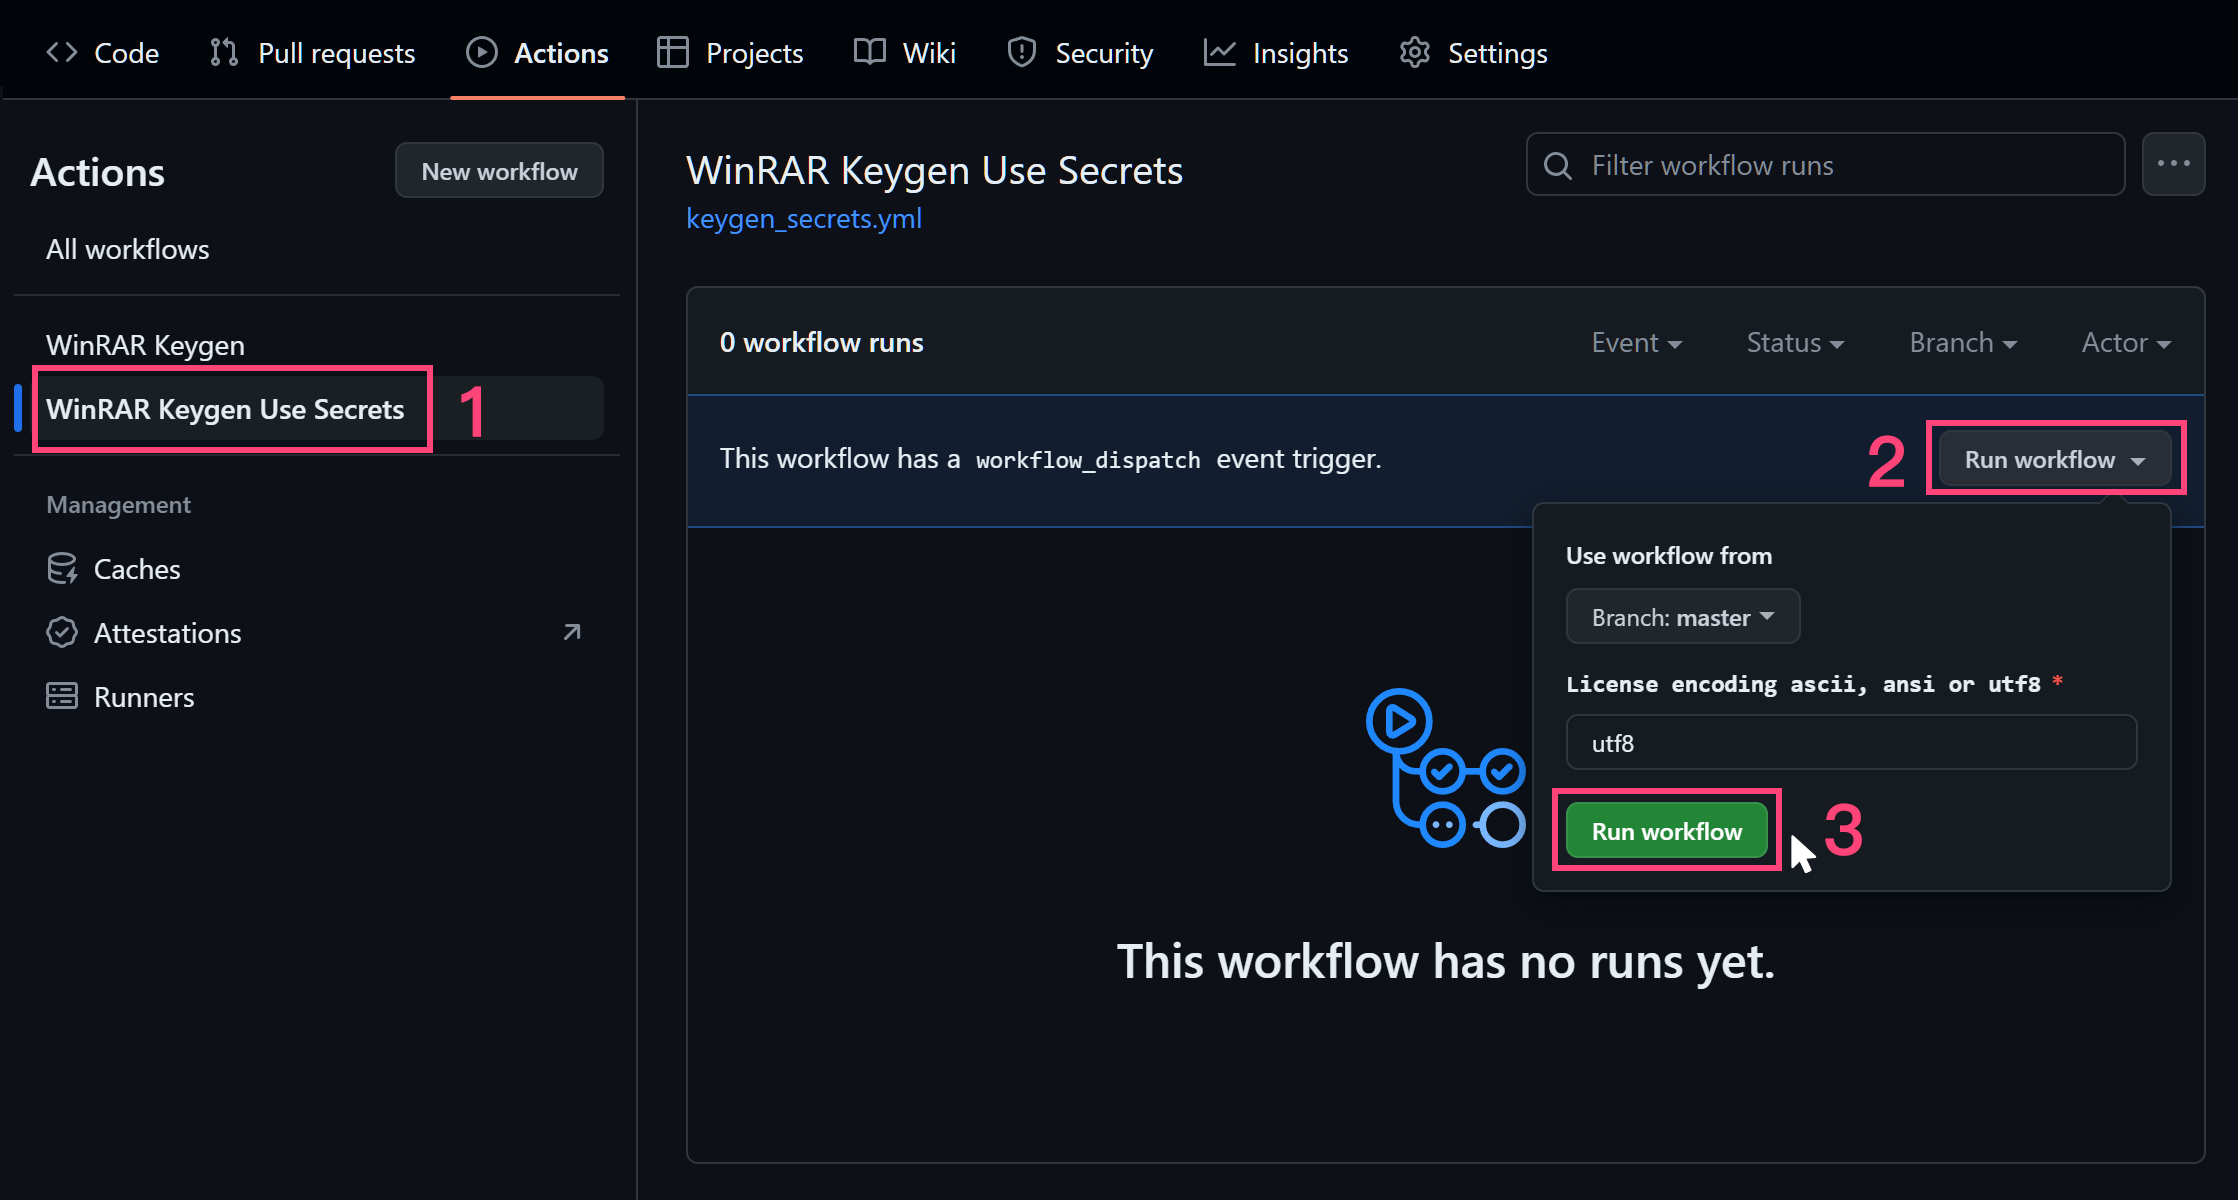Click the Insights graph icon
The image size is (2238, 1200).
(1219, 52)
